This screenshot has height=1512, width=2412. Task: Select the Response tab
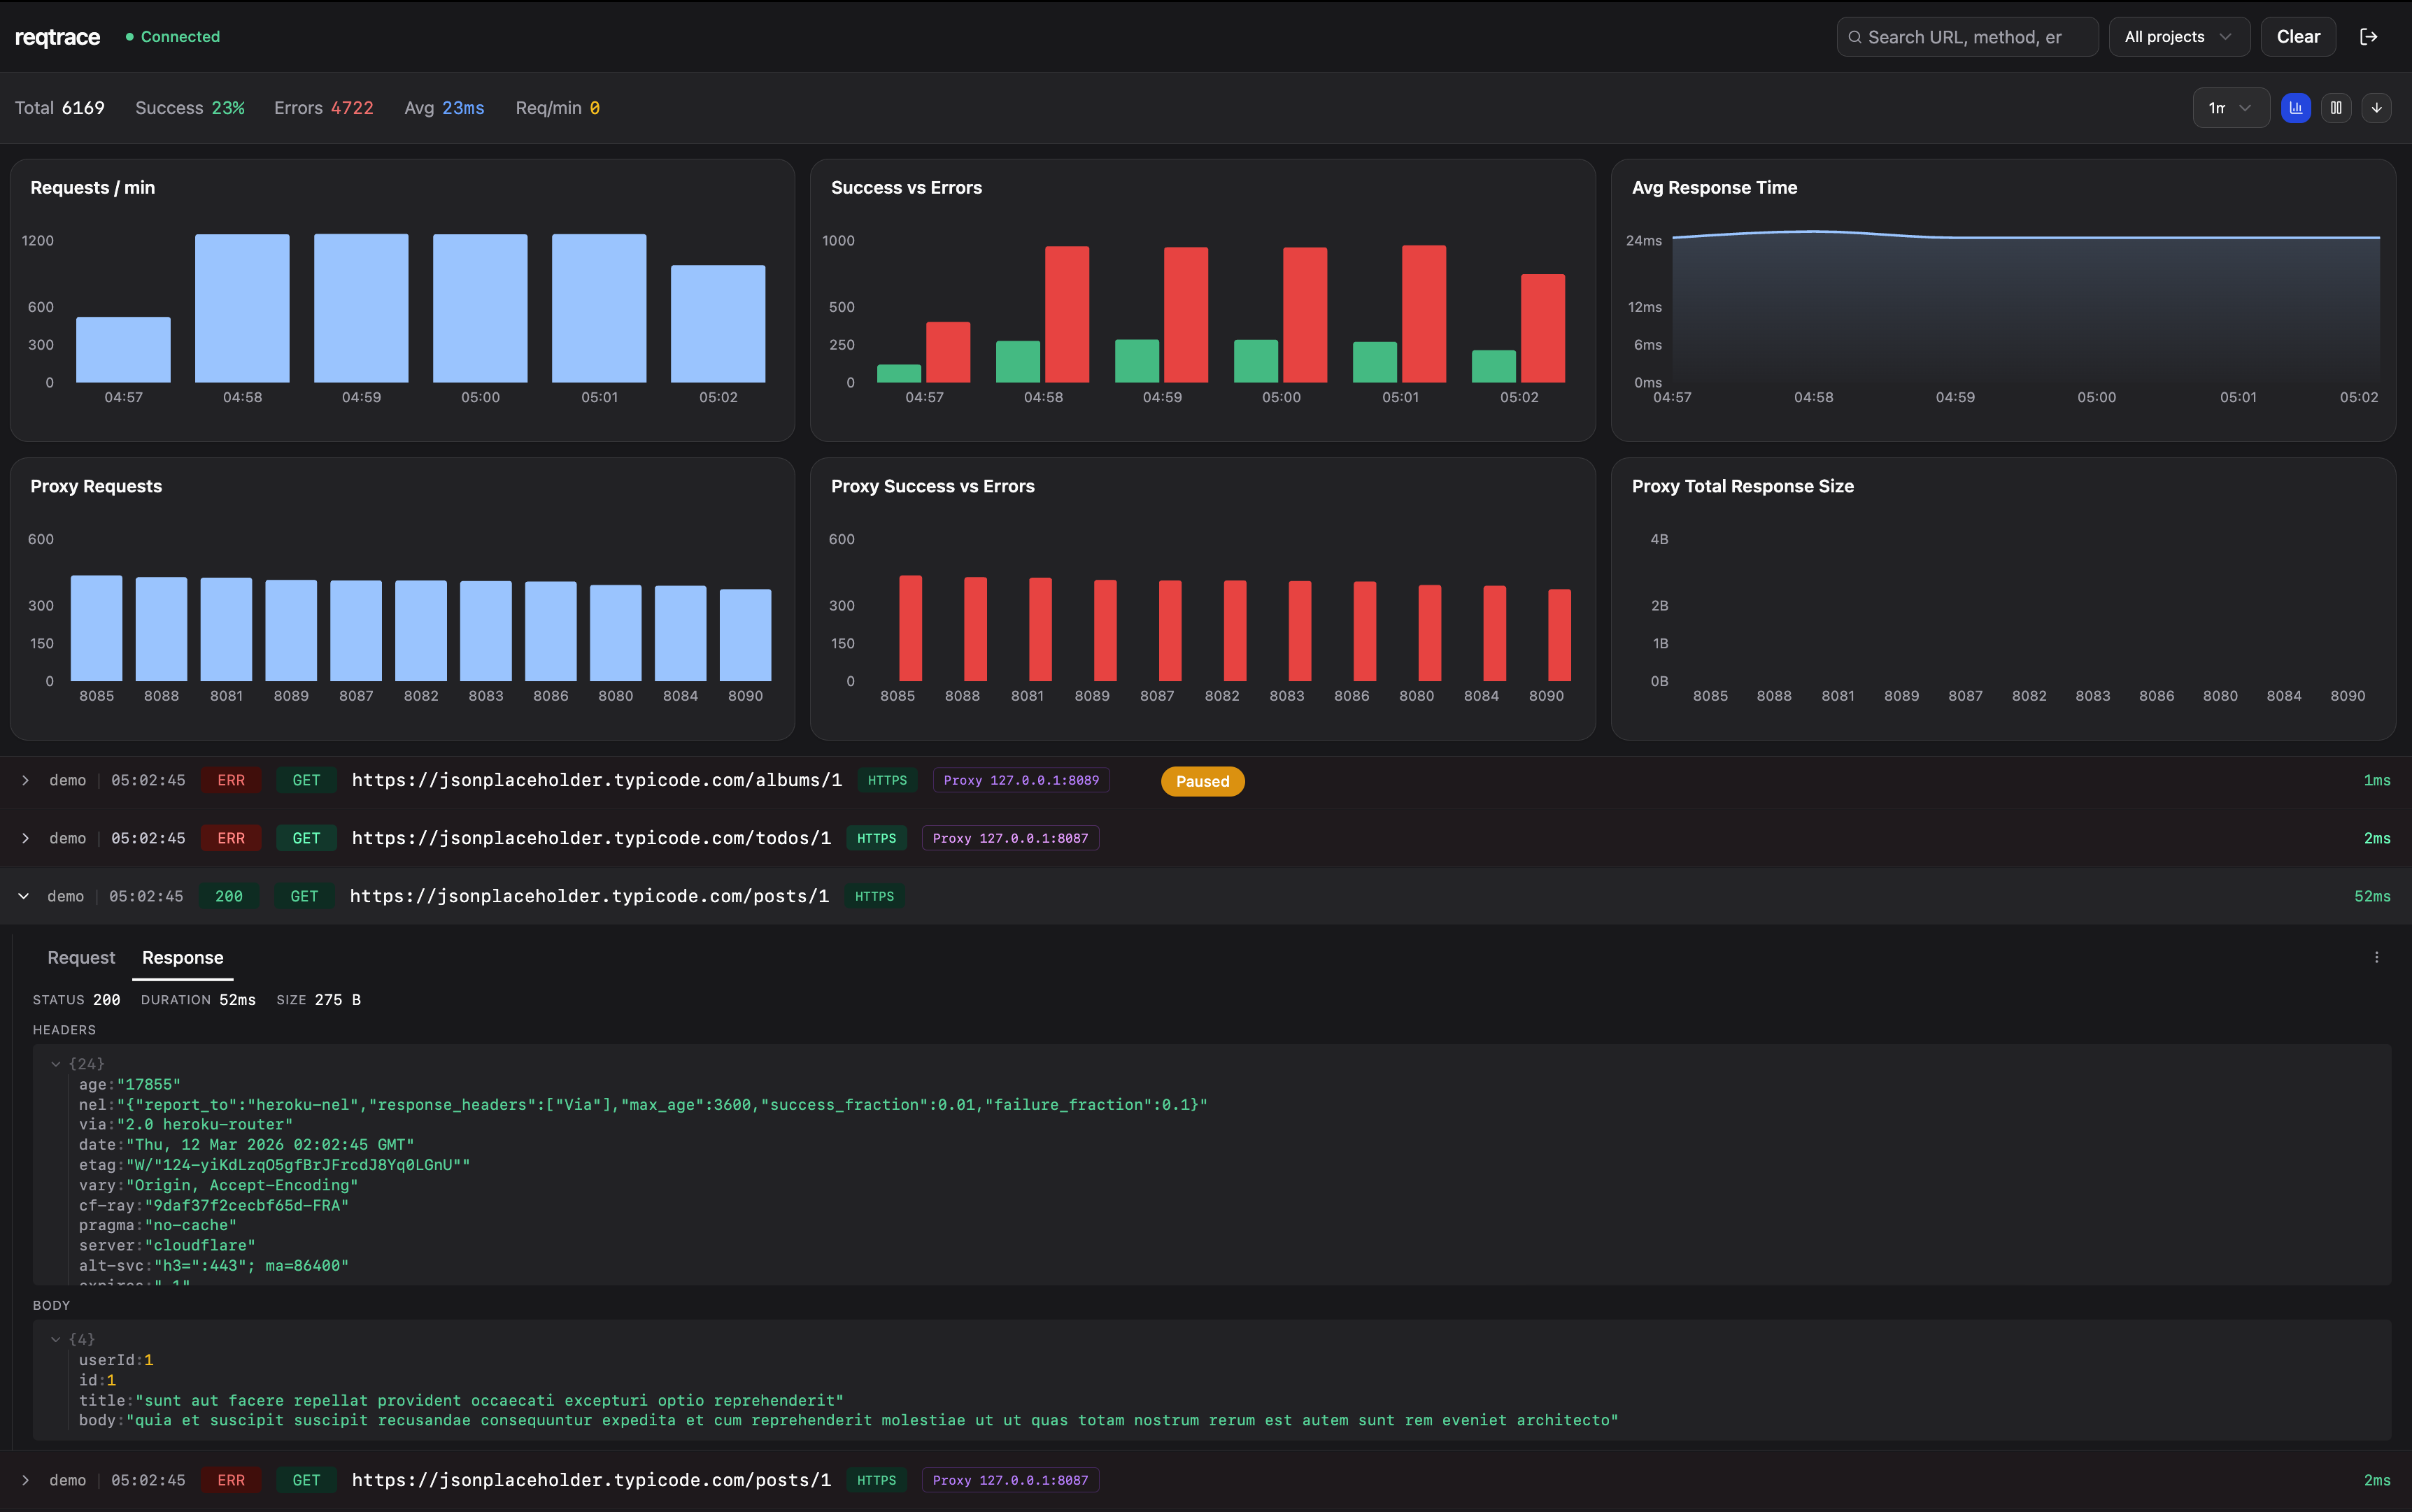[x=182, y=957]
